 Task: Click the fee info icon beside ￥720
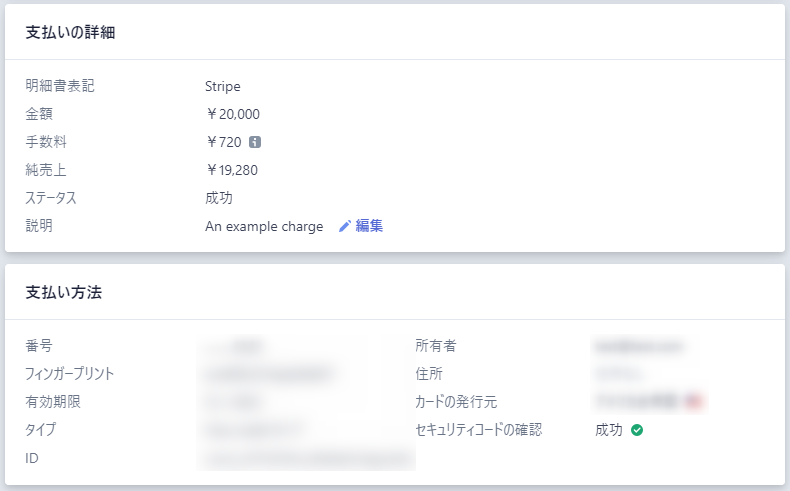tap(255, 142)
